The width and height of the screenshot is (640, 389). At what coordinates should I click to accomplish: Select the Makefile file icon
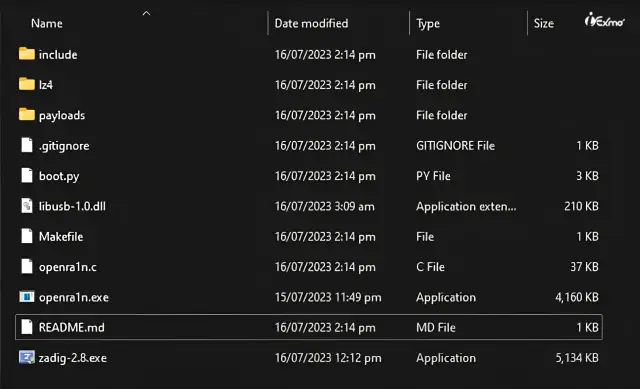tap(27, 236)
